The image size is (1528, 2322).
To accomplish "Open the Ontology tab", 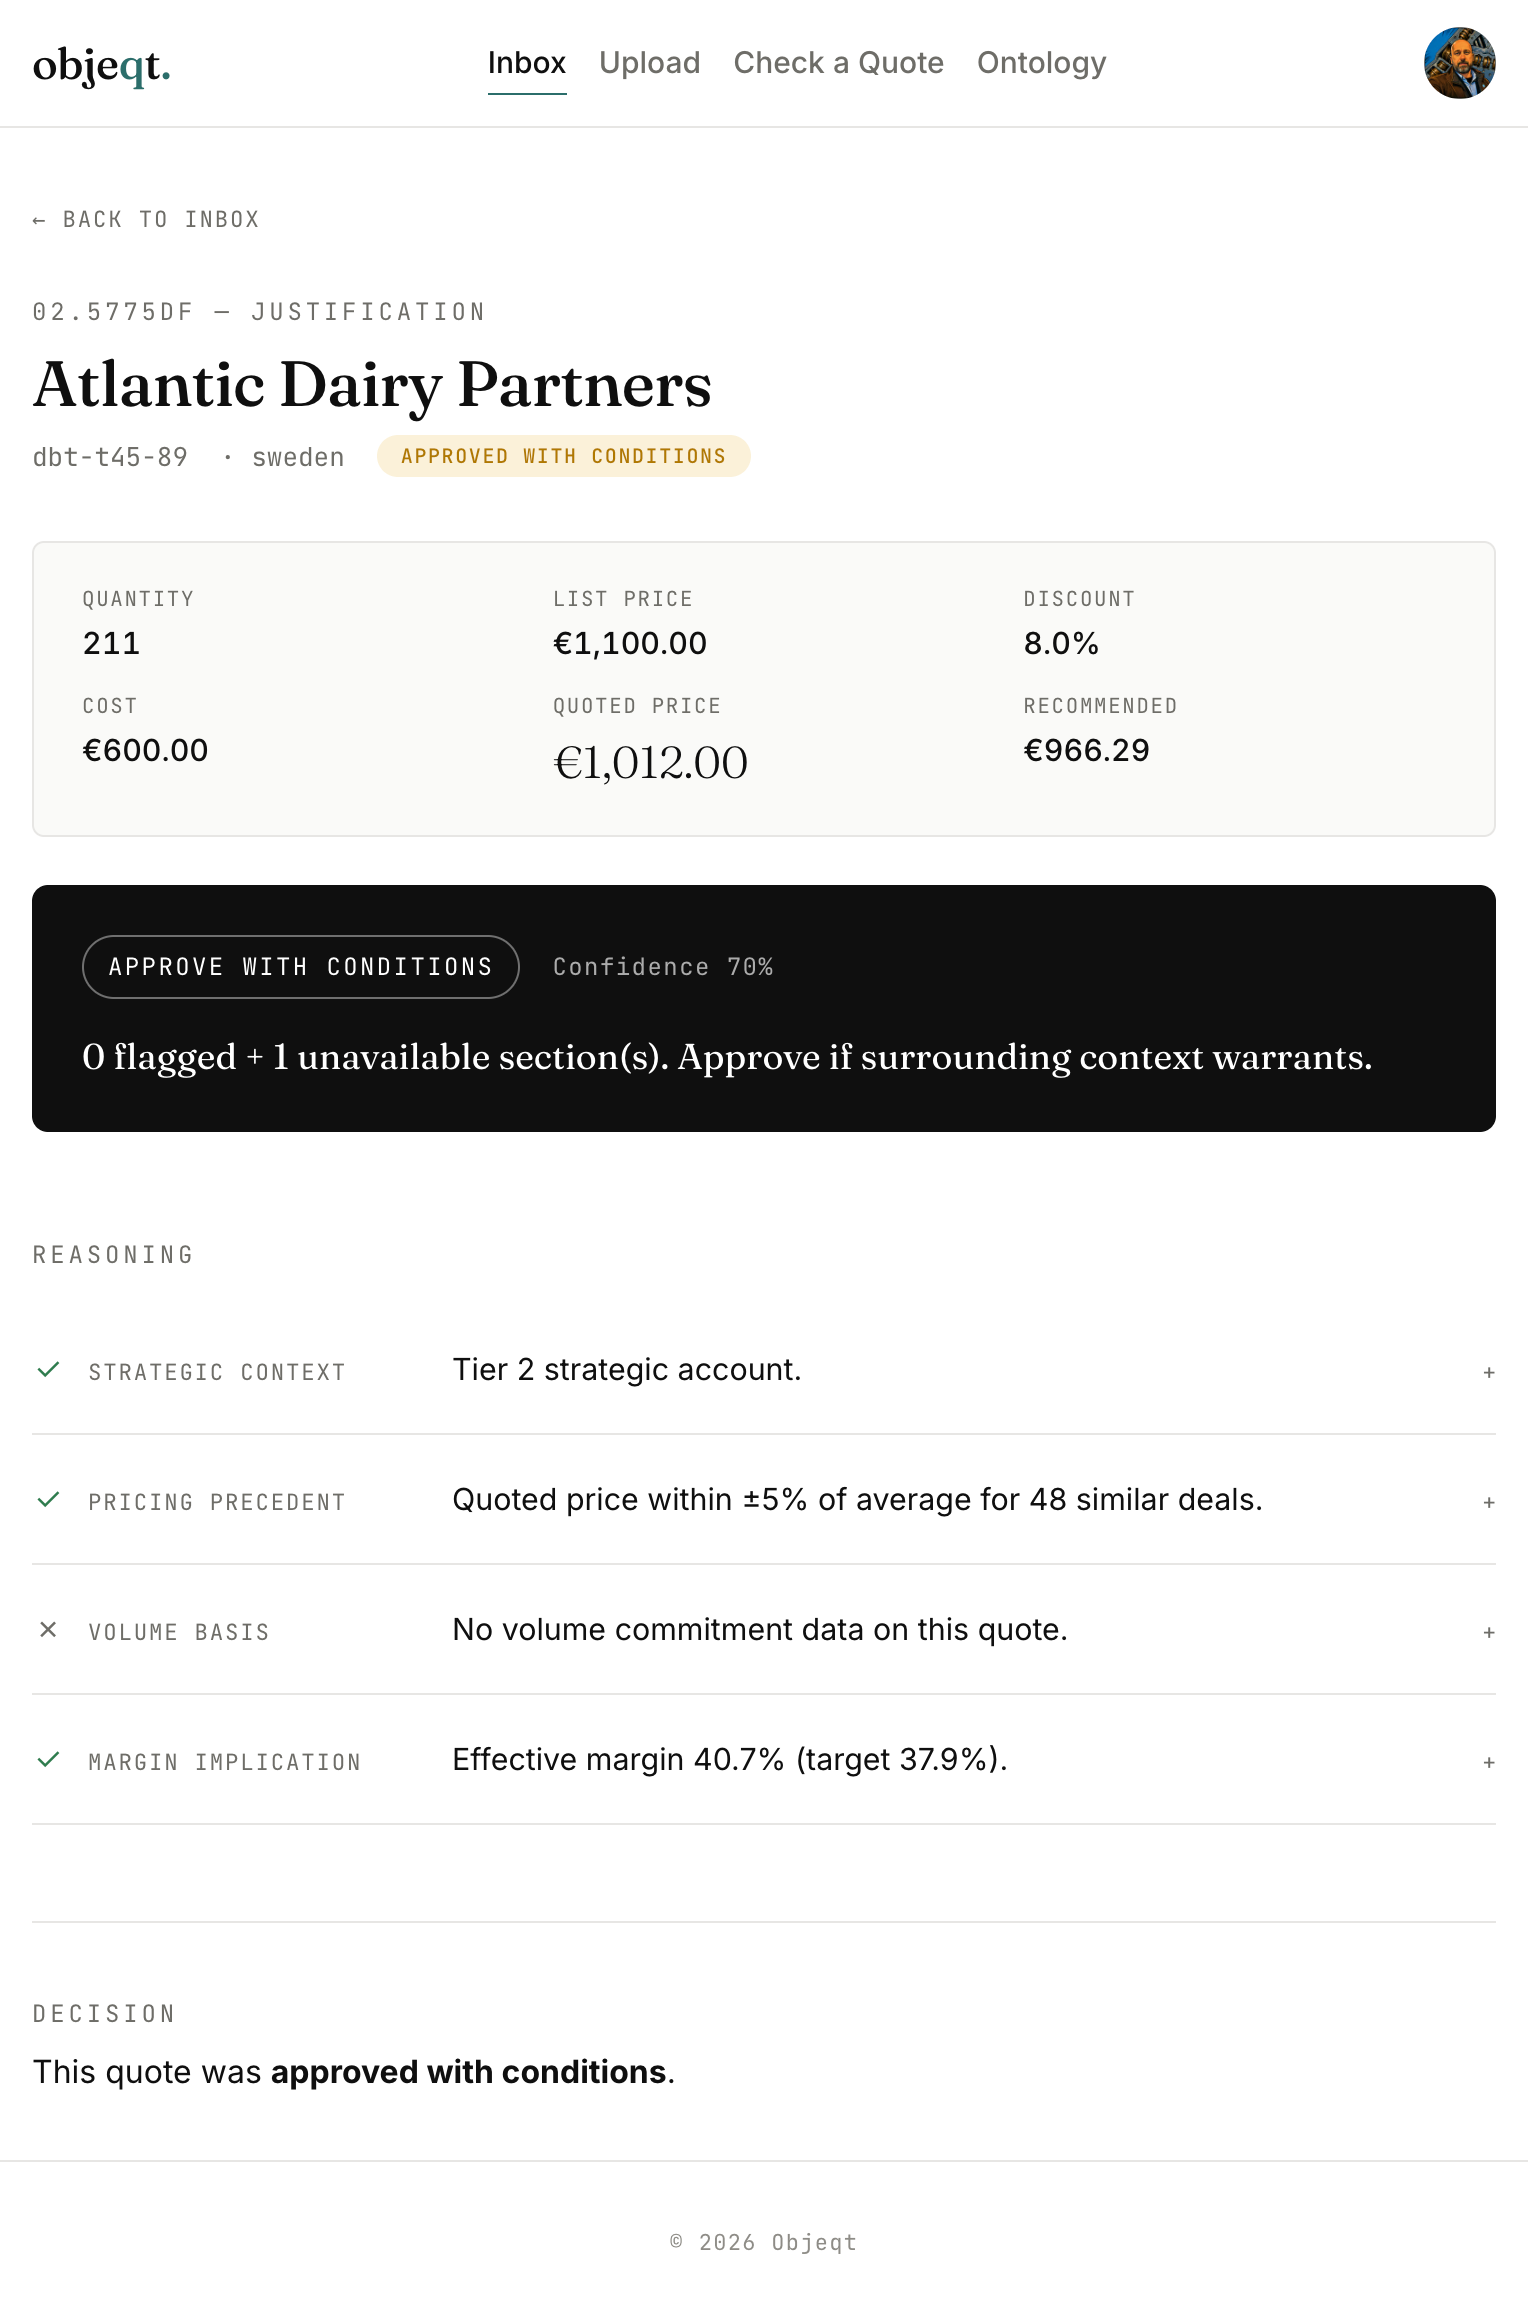I will 1042,63.
